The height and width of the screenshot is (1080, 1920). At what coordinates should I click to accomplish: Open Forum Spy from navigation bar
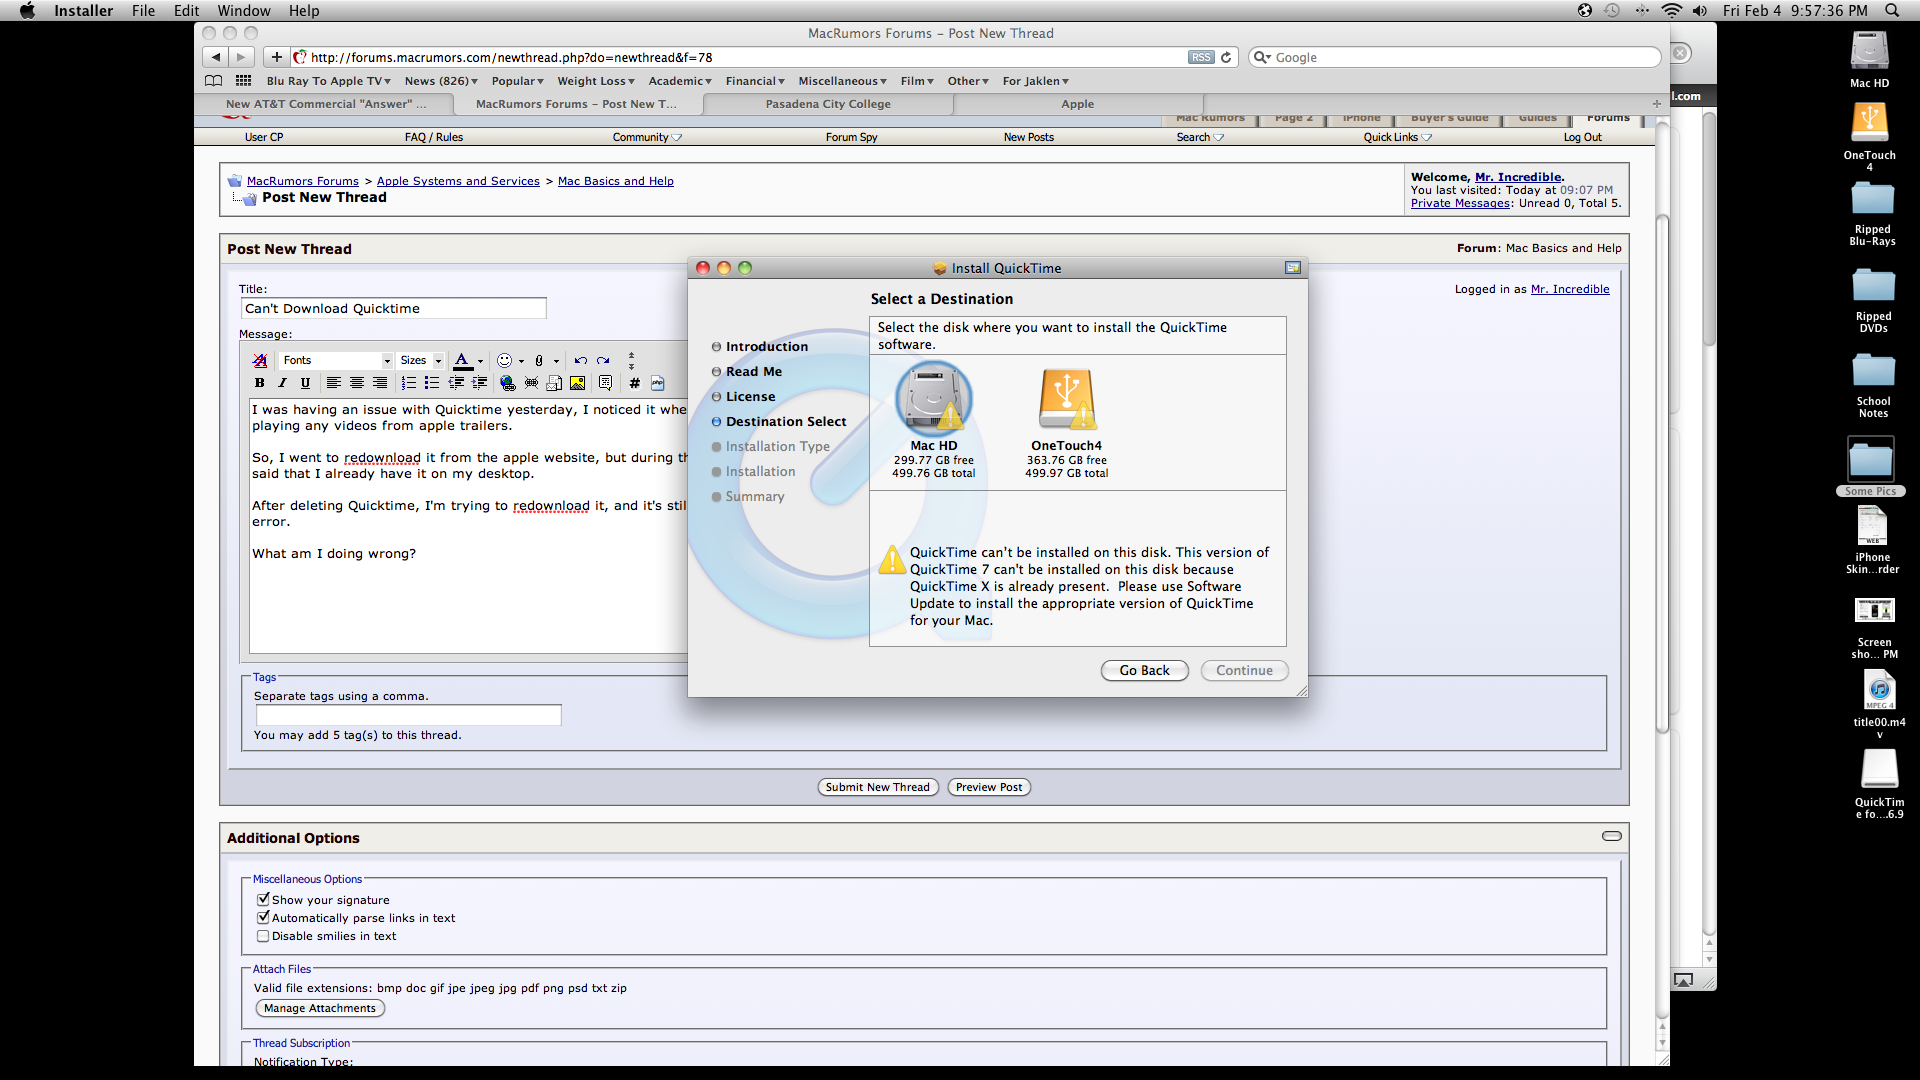(x=851, y=137)
